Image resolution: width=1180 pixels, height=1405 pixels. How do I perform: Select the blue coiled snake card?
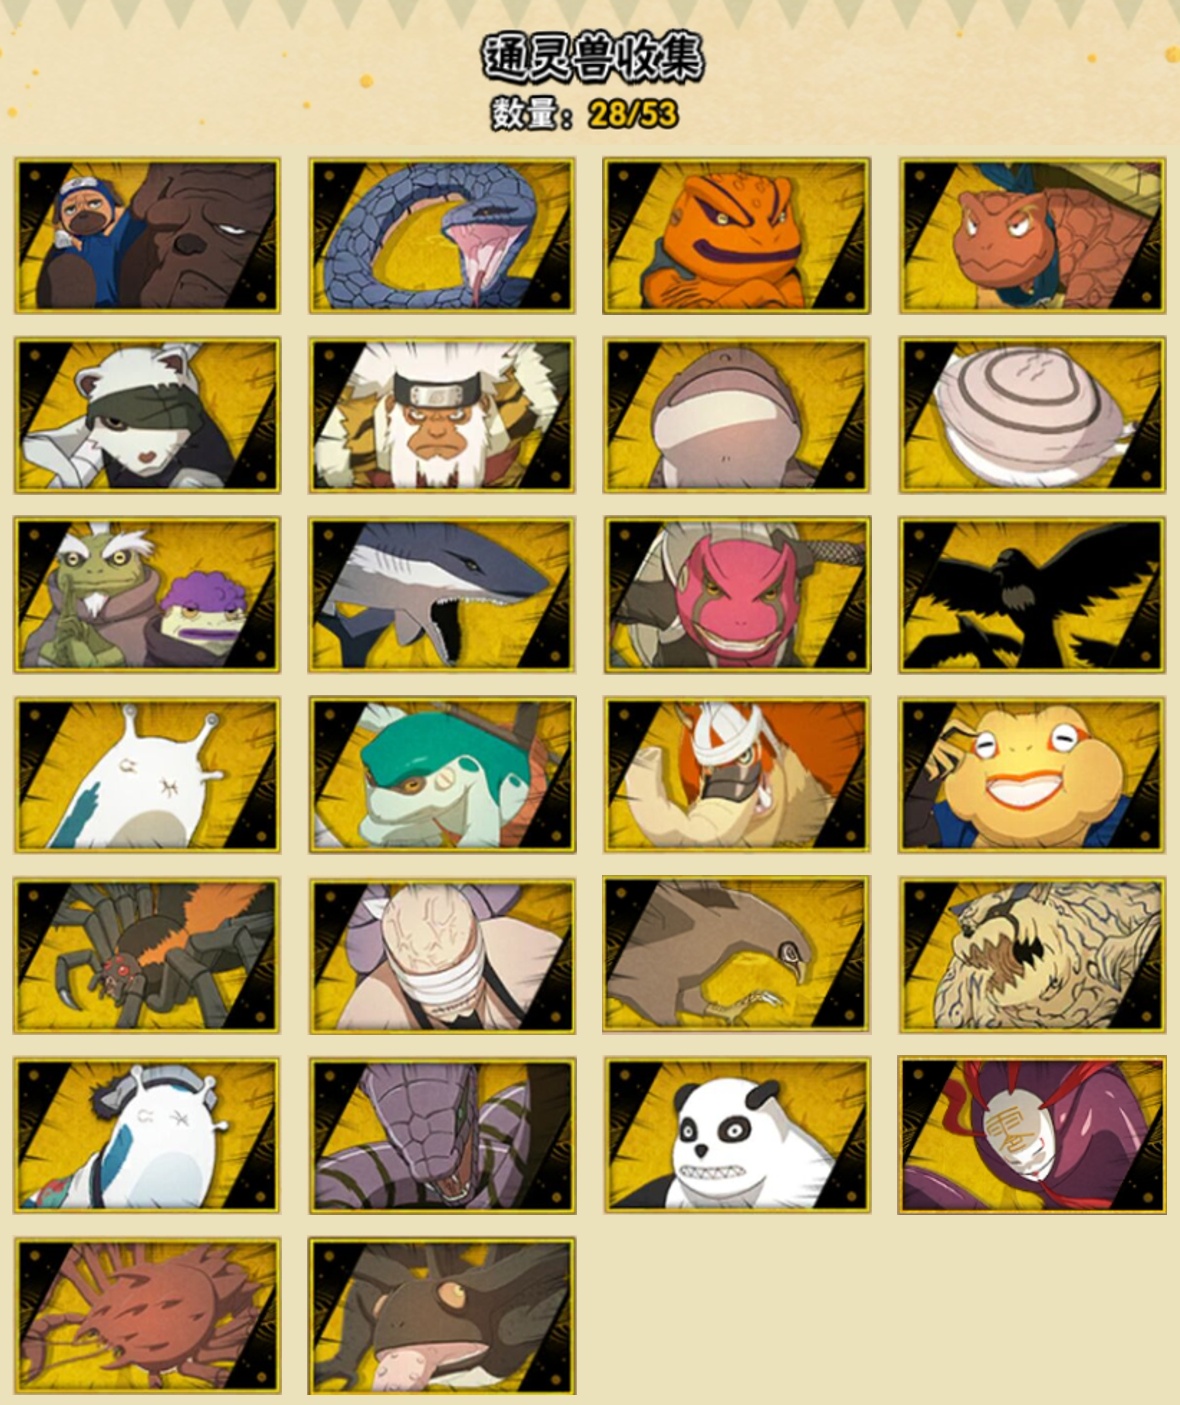[x=442, y=236]
